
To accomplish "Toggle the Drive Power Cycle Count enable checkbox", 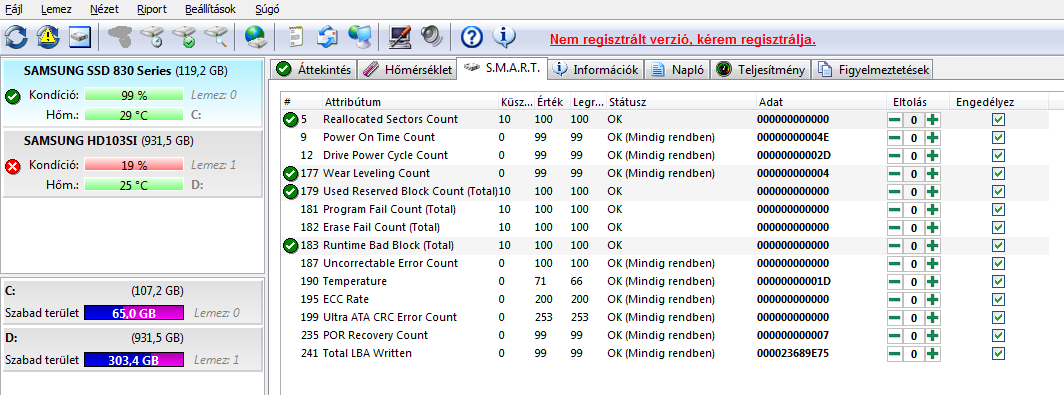I will click(998, 155).
